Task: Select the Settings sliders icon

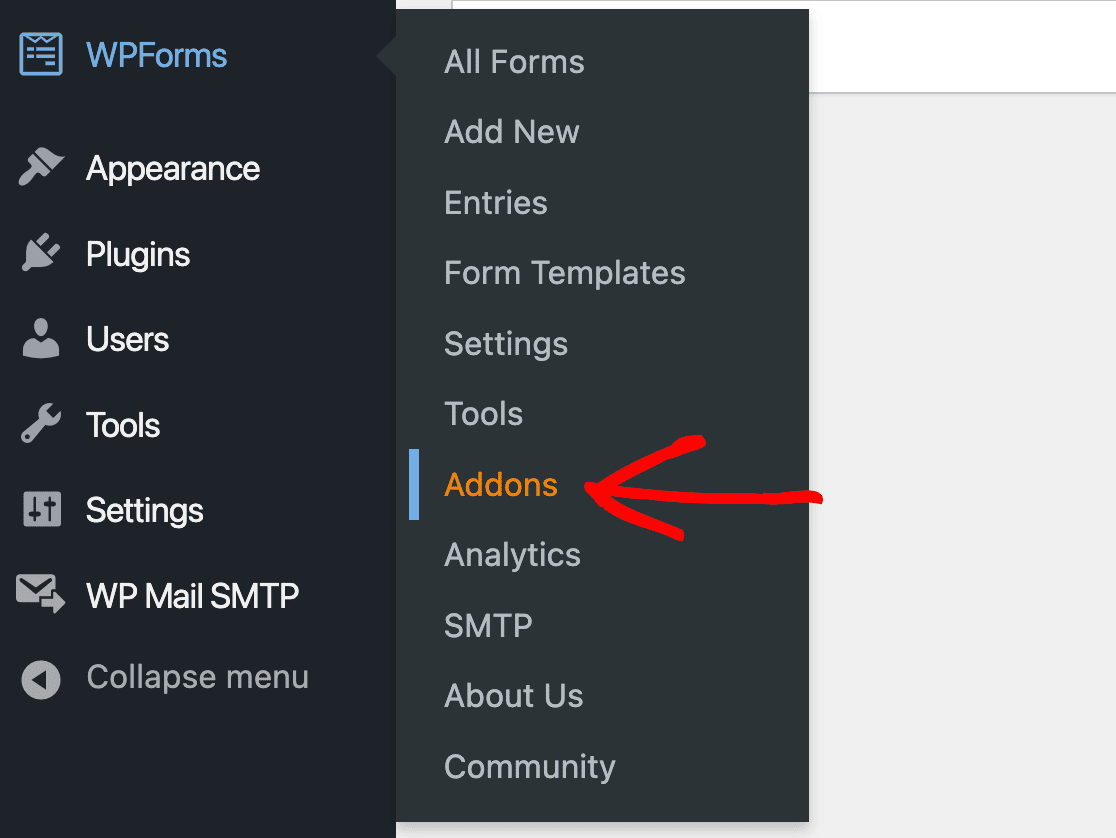Action: [x=40, y=510]
